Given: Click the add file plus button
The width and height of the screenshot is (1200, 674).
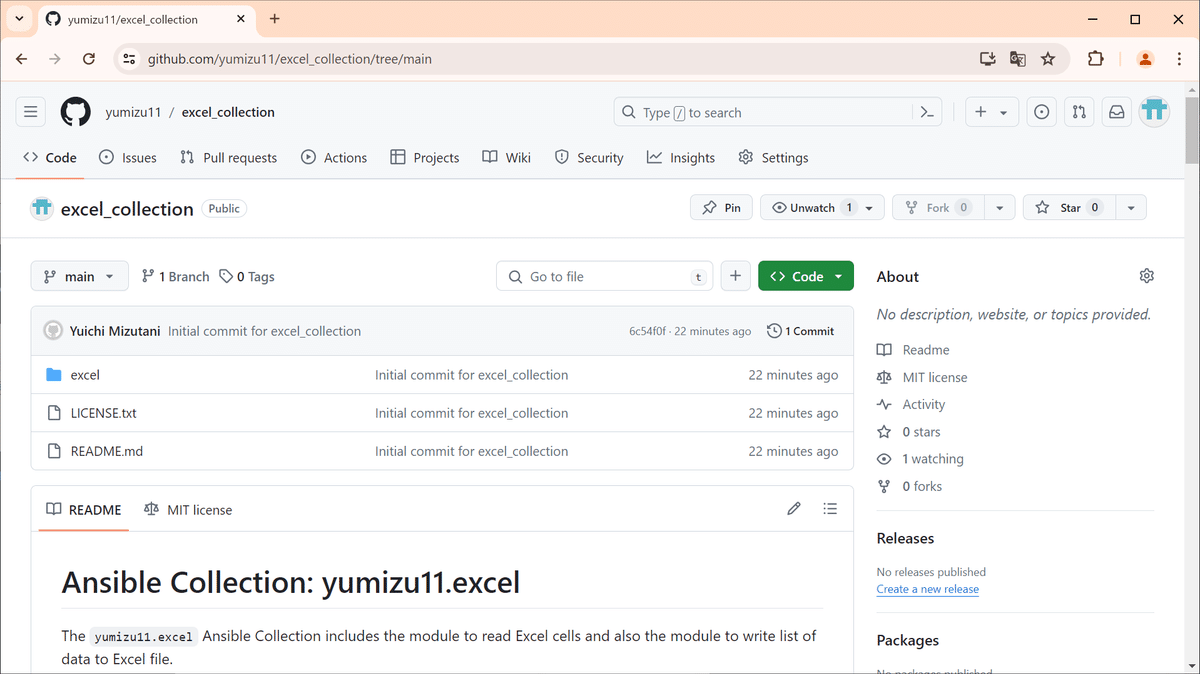Looking at the screenshot, I should point(735,276).
